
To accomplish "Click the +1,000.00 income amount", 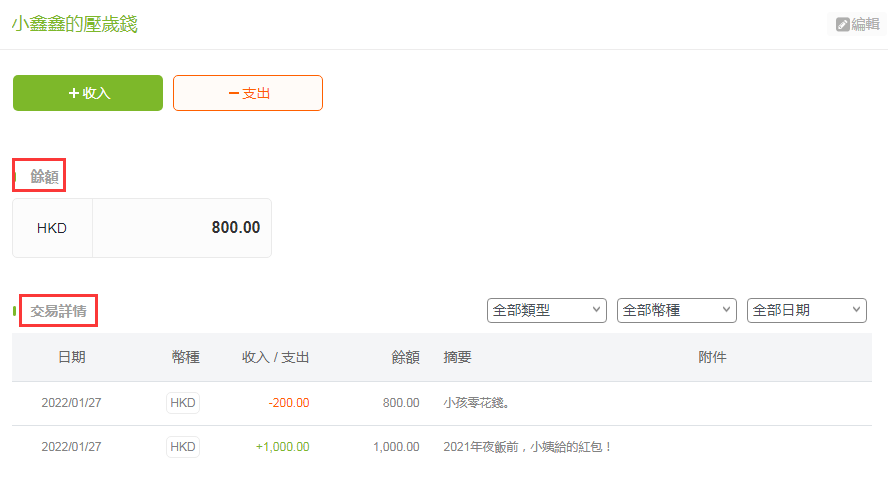I will pos(283,447).
